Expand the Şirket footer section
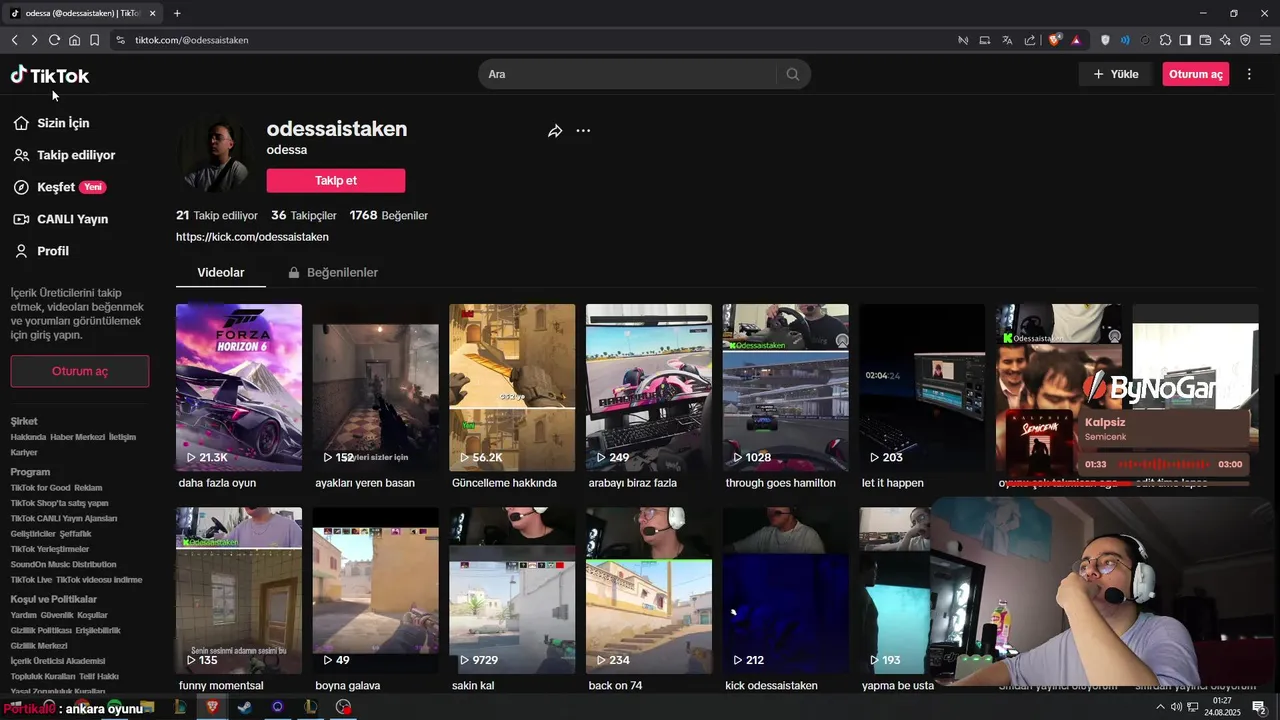The image size is (1280, 720). point(24,421)
